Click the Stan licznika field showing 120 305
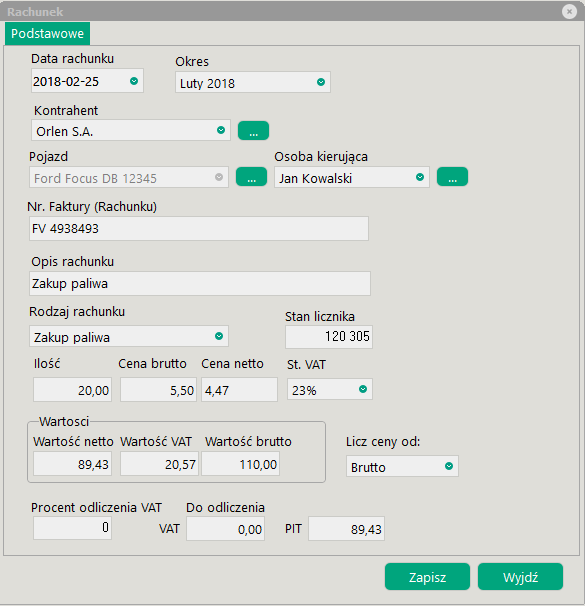The image size is (585, 606). (x=329, y=337)
